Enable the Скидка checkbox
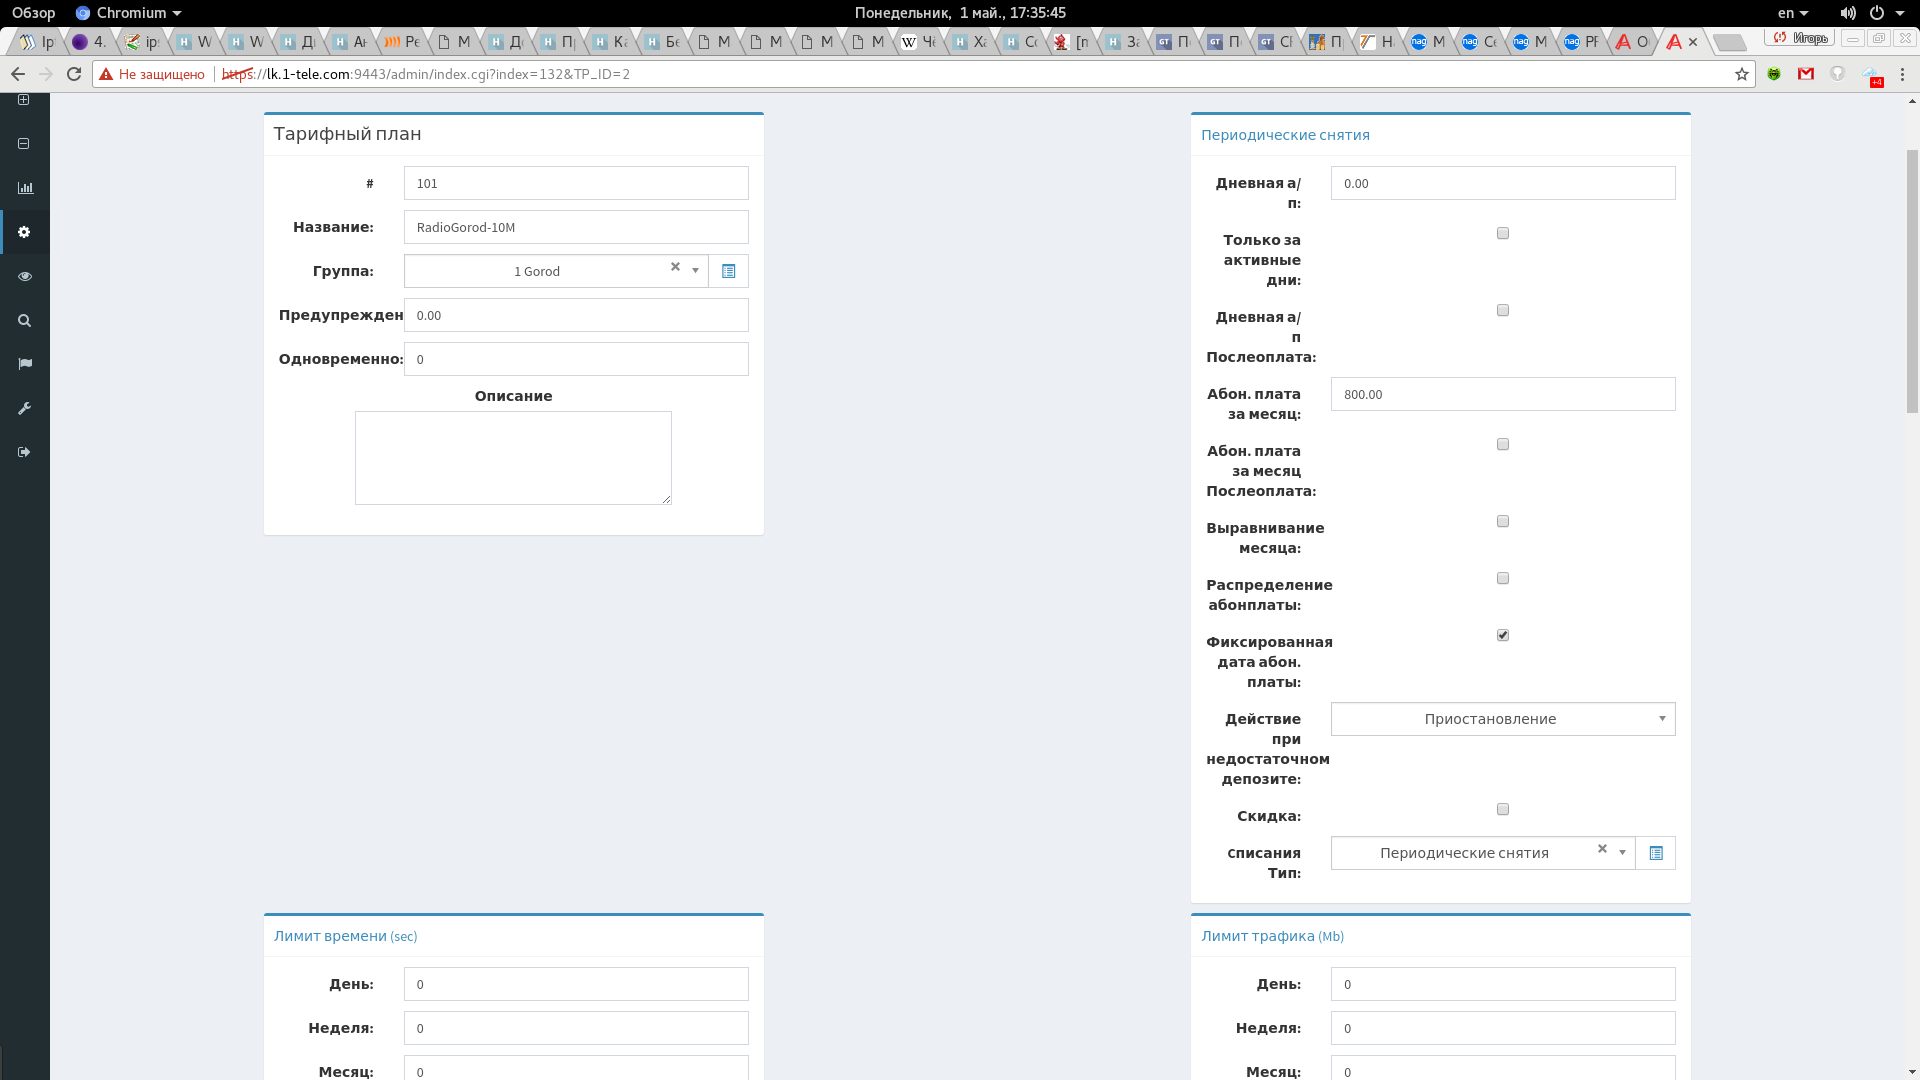Image resolution: width=1920 pixels, height=1080 pixels. pyautogui.click(x=1502, y=809)
